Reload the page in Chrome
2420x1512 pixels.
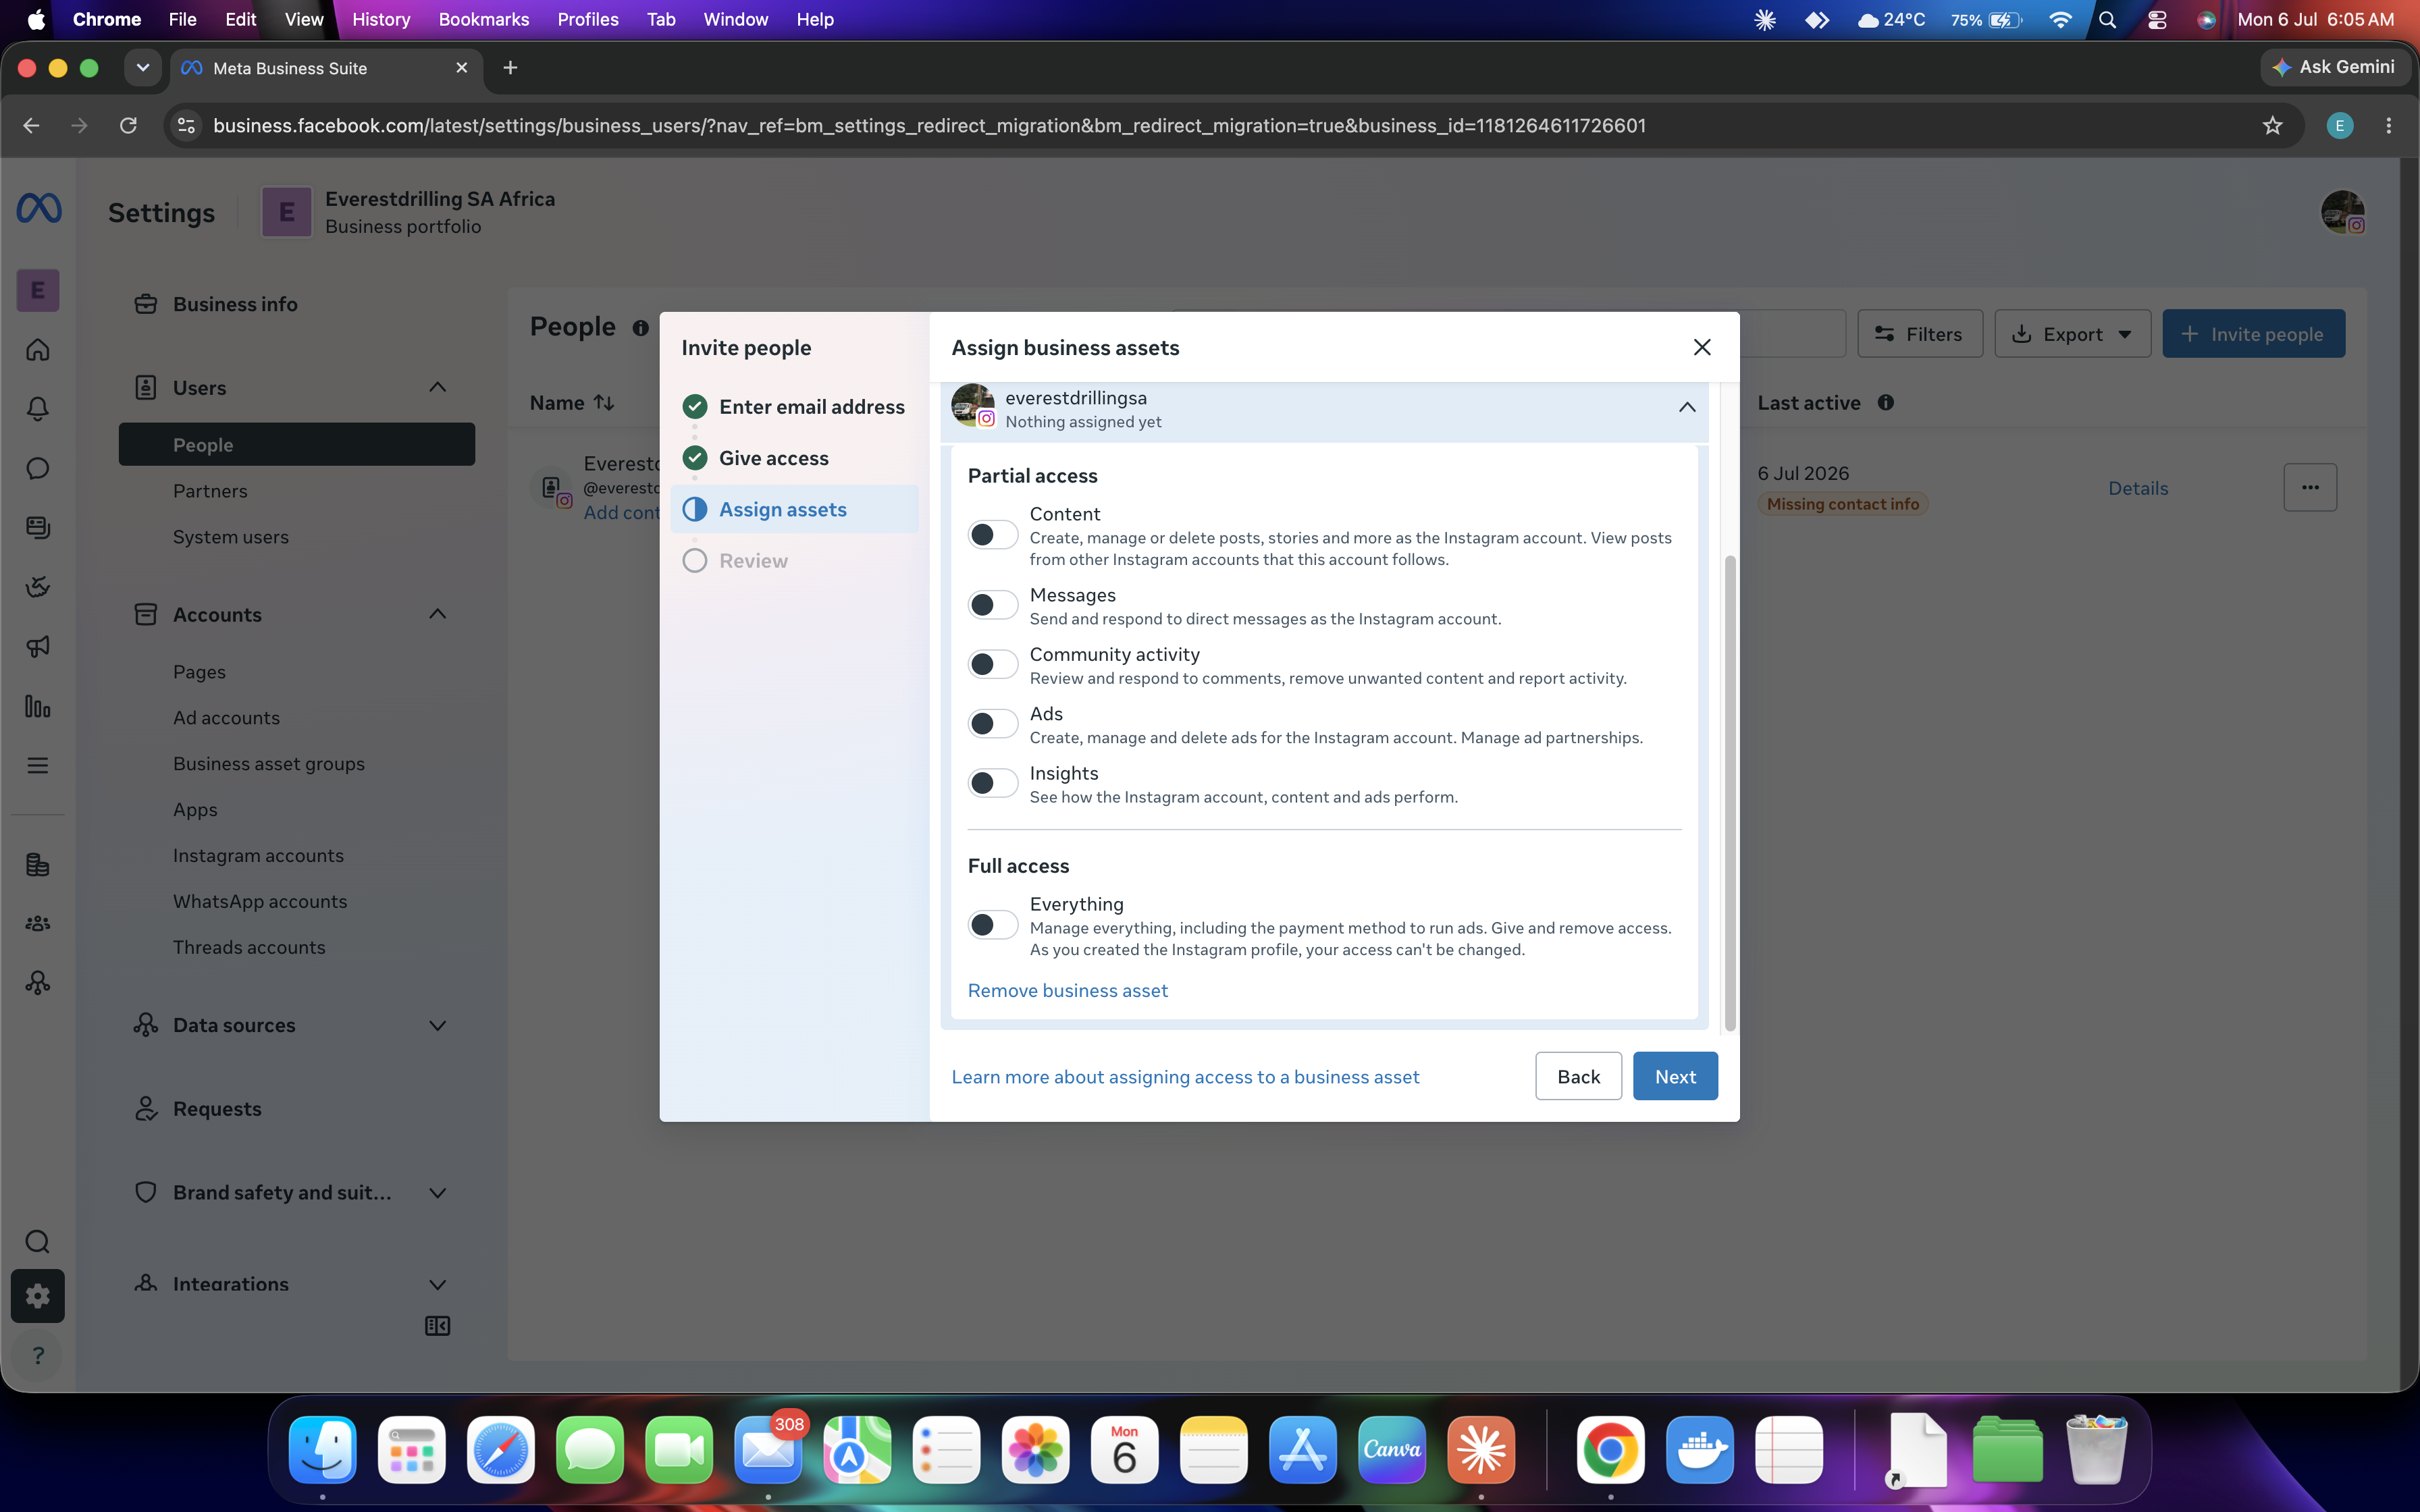point(128,125)
